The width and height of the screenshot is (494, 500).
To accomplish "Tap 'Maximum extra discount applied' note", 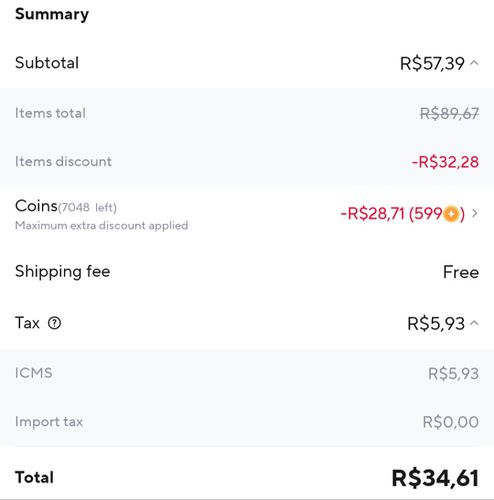I will (x=102, y=225).
